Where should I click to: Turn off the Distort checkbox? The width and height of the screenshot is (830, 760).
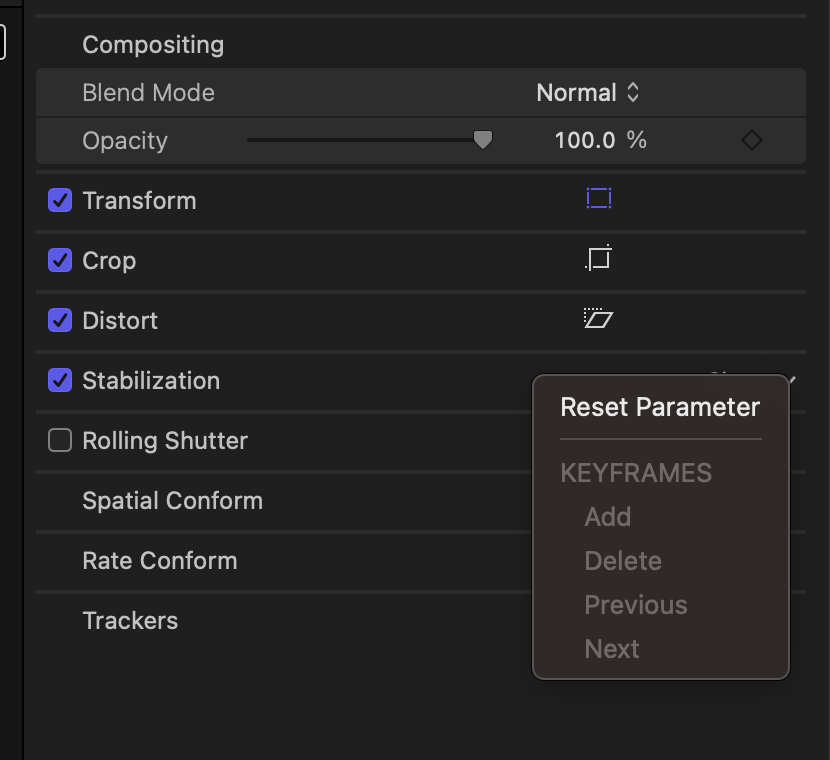60,321
